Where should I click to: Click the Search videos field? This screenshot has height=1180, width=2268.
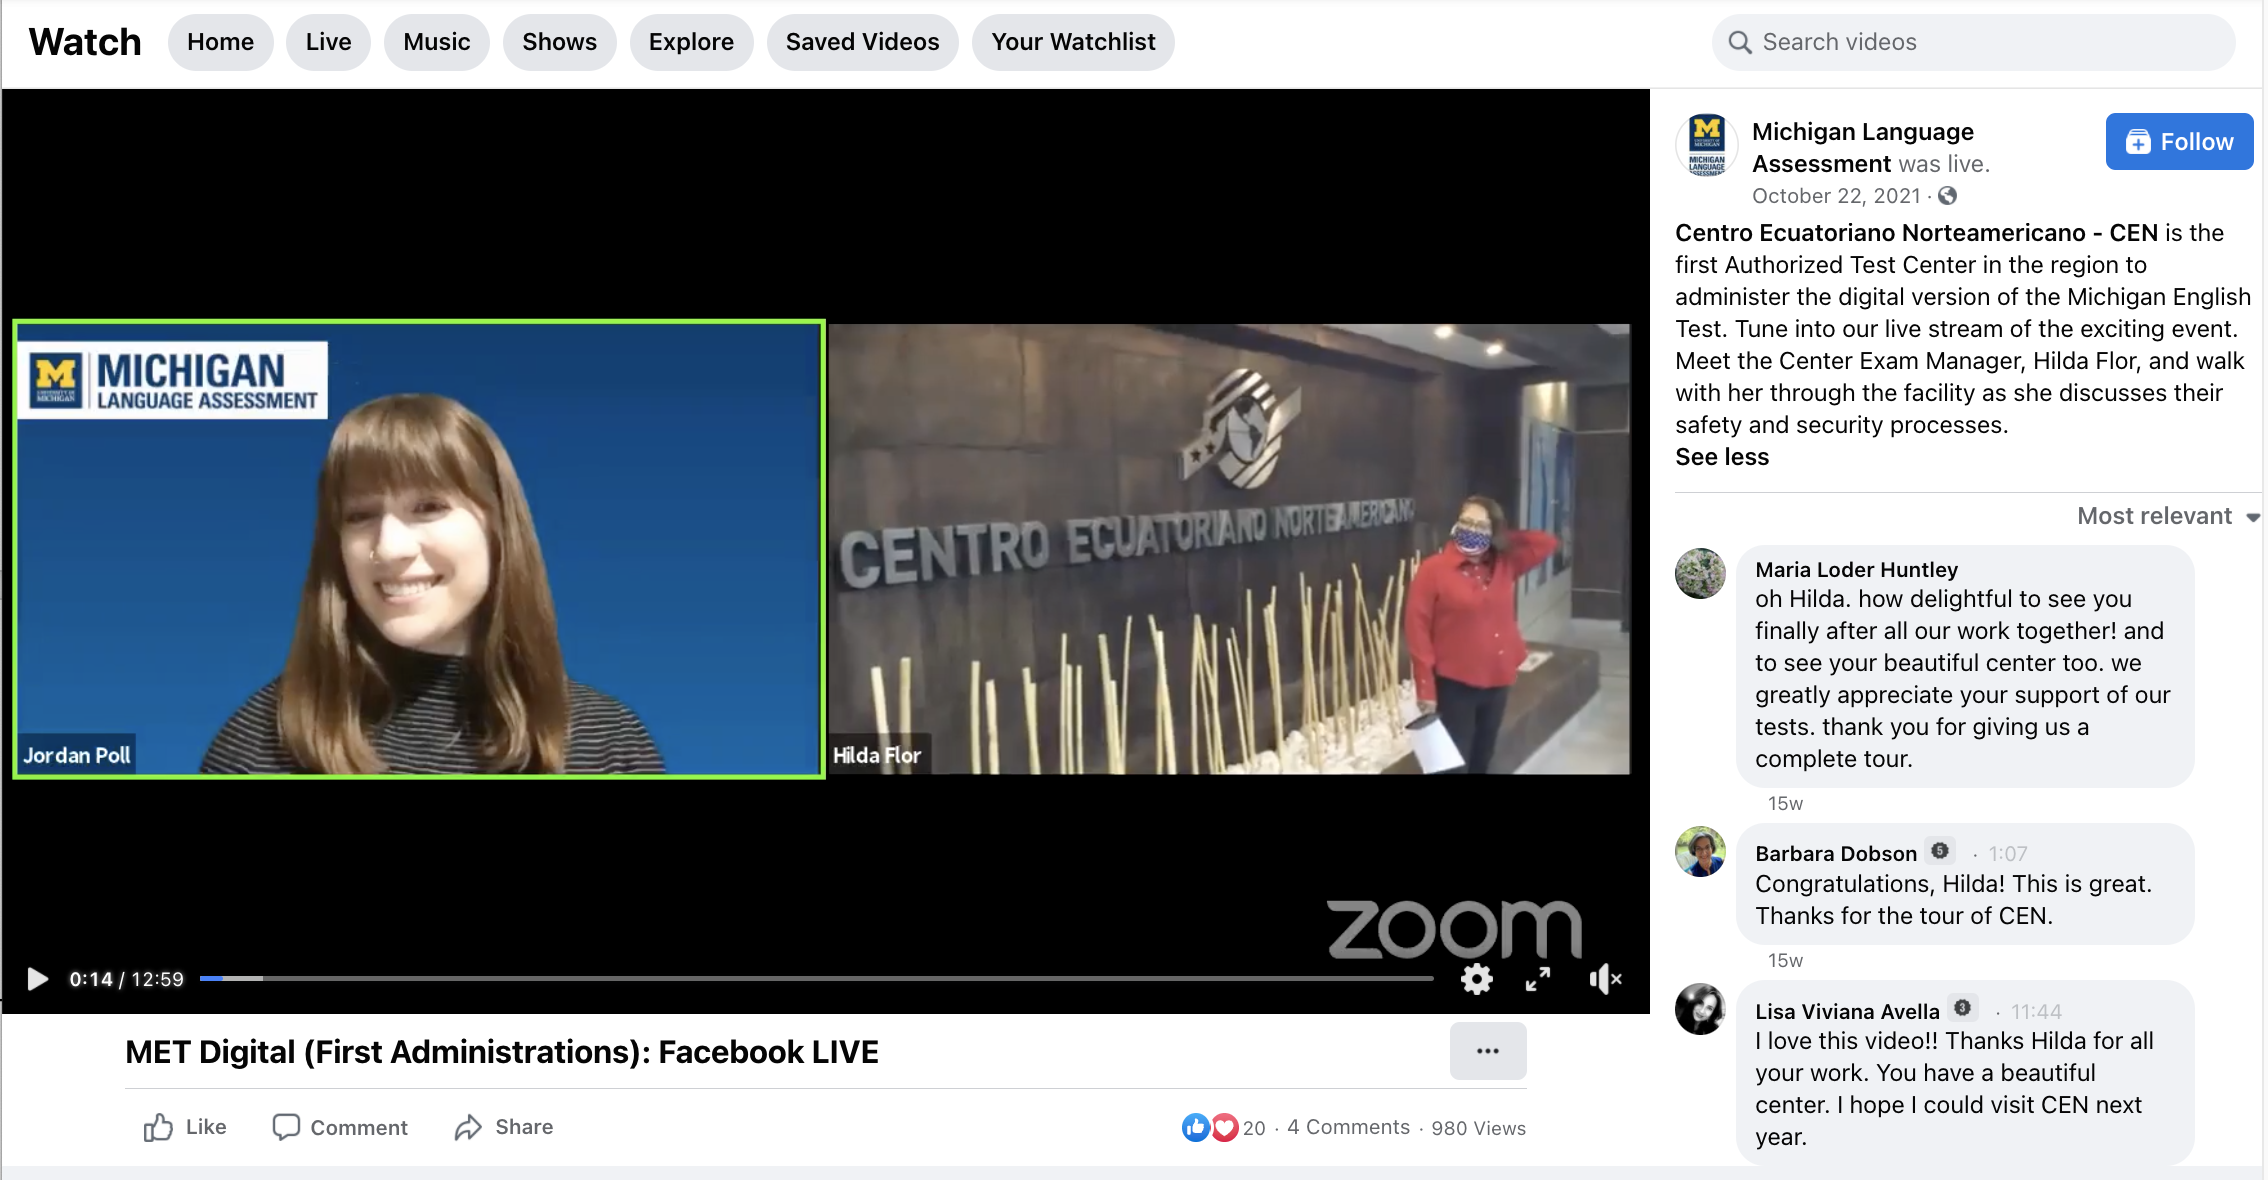coord(1973,42)
